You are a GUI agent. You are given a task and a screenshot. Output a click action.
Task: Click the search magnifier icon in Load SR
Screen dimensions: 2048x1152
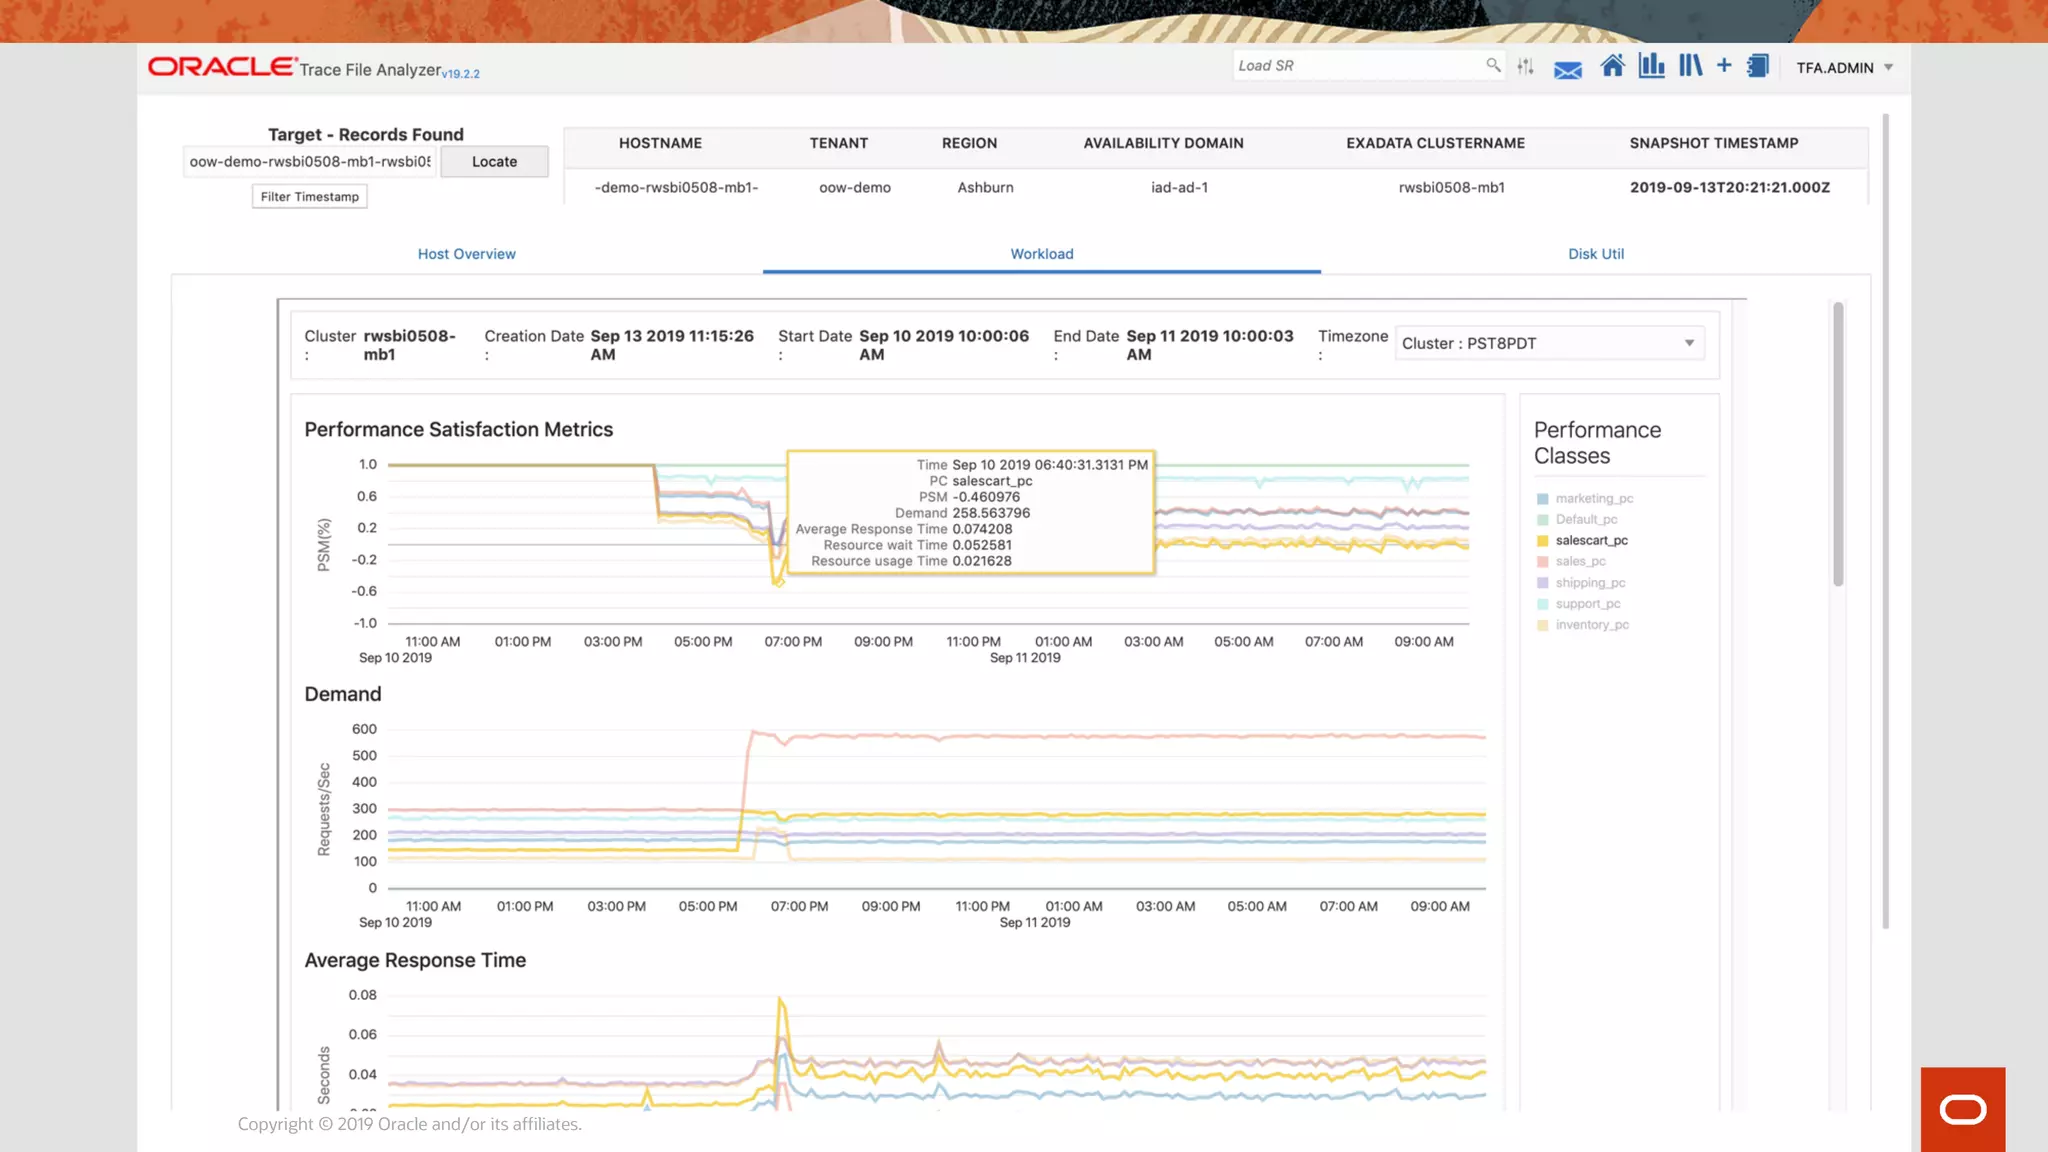point(1493,65)
